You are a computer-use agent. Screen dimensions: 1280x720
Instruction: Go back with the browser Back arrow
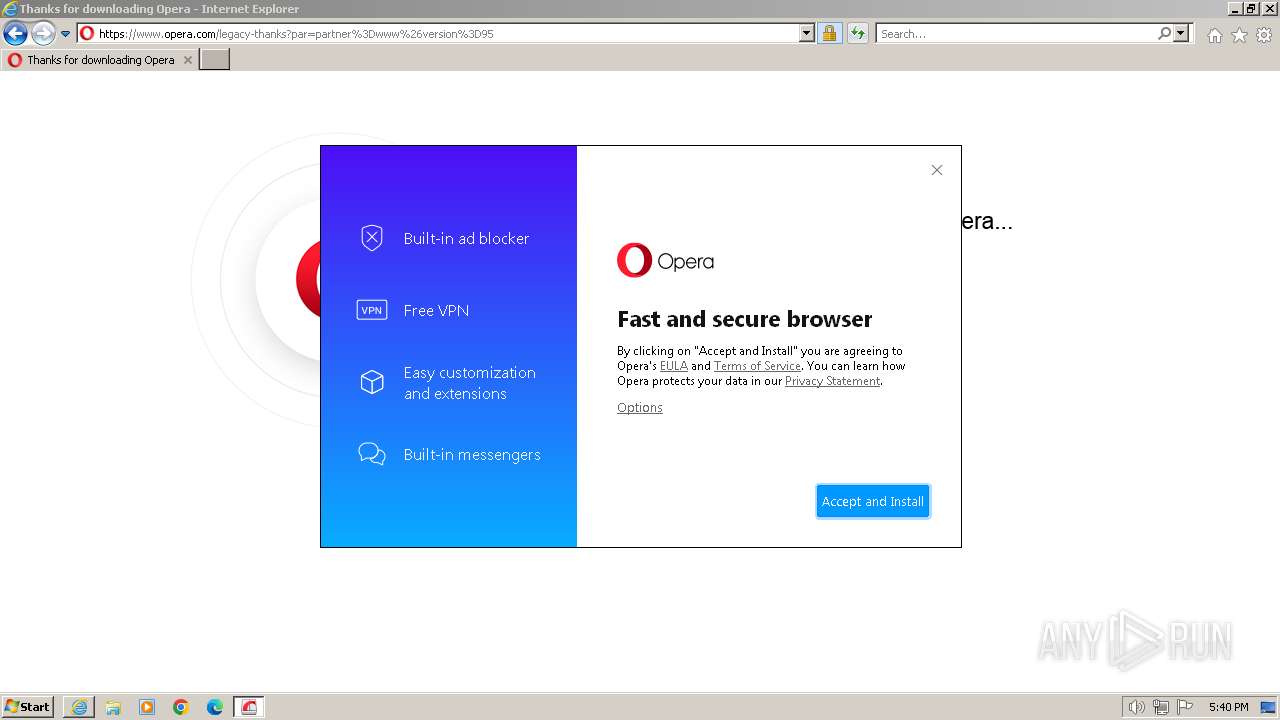pyautogui.click(x=15, y=34)
